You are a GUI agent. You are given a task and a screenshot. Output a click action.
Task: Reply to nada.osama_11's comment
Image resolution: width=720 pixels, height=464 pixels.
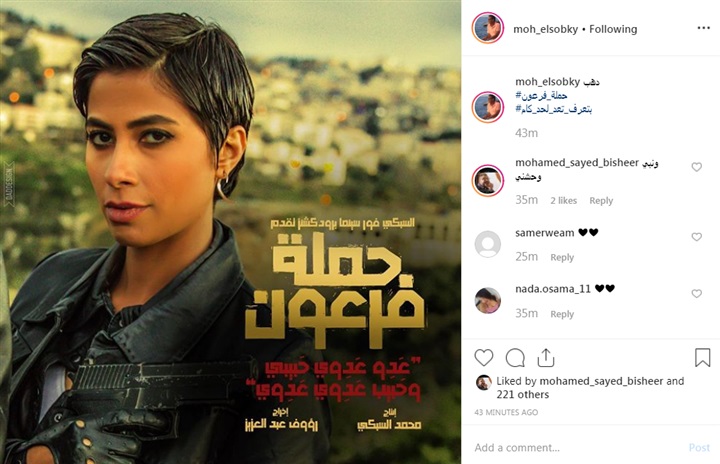click(x=562, y=314)
